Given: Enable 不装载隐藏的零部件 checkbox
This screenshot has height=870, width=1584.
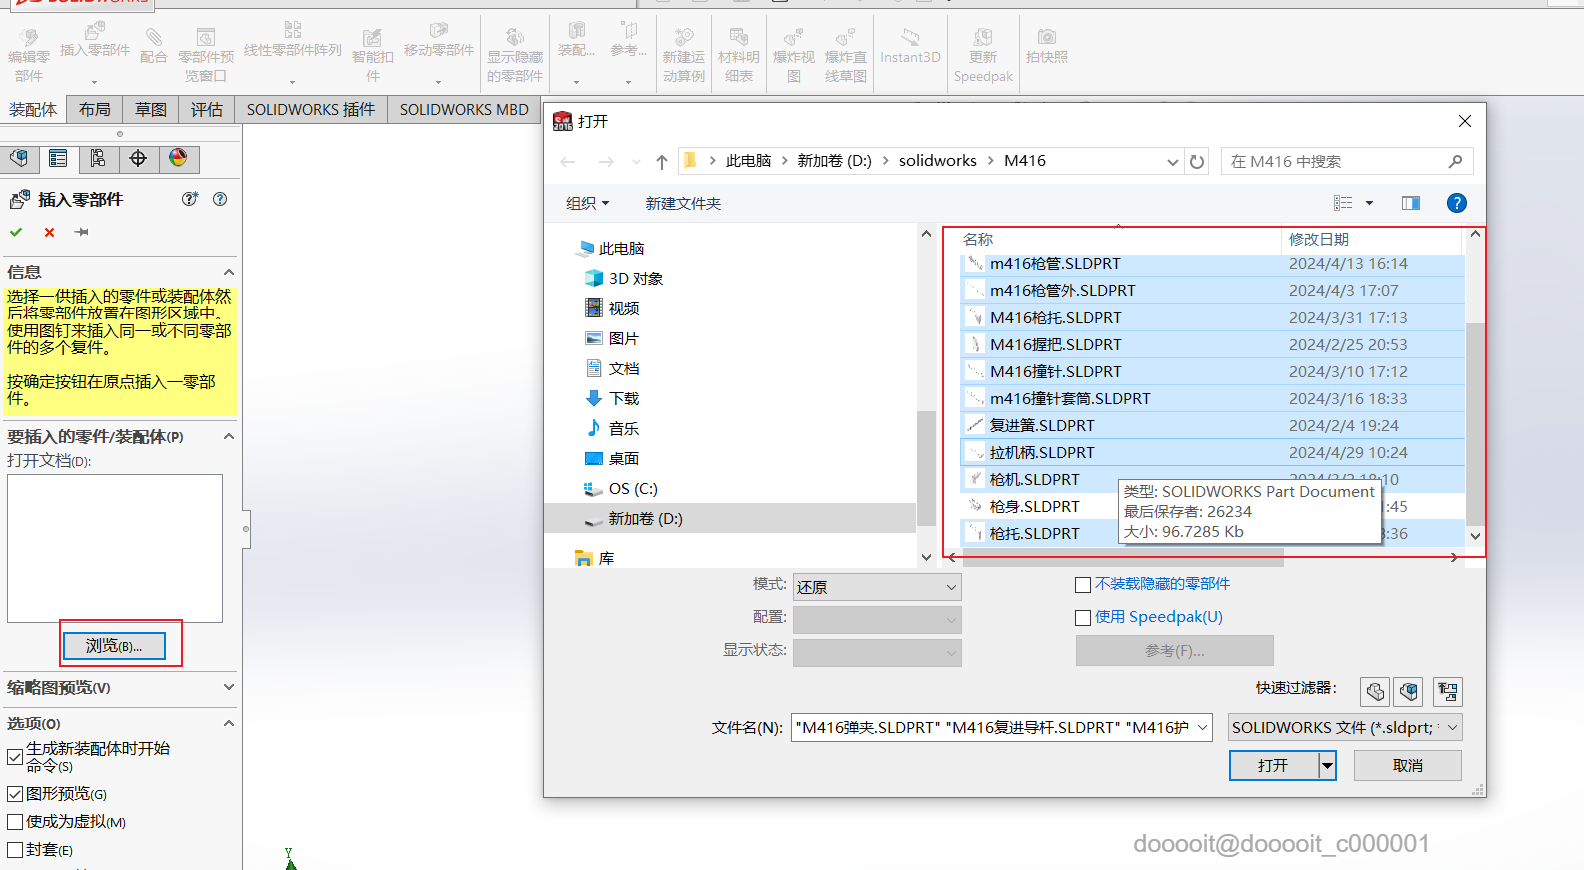Looking at the screenshot, I should pos(1082,585).
